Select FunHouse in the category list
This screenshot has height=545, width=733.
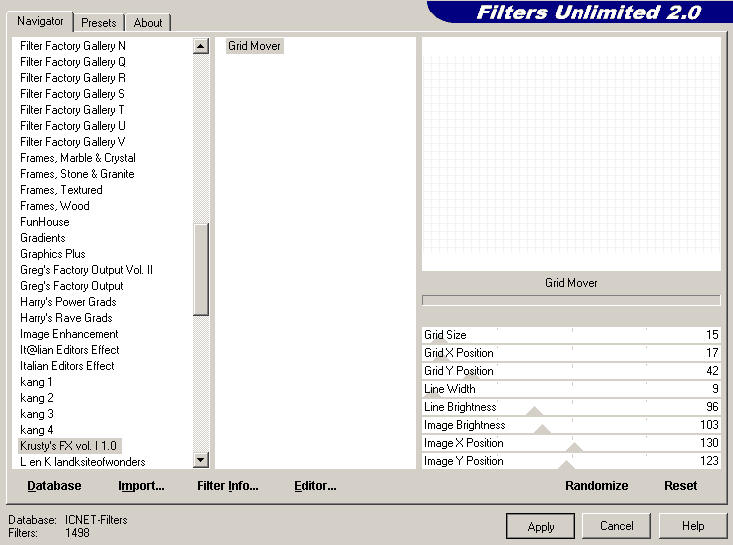(x=45, y=222)
